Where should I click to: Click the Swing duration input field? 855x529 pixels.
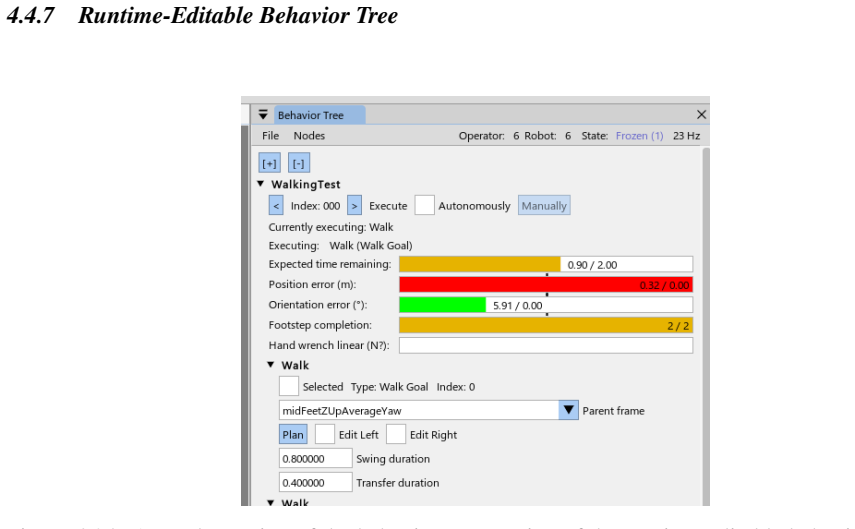[316, 459]
